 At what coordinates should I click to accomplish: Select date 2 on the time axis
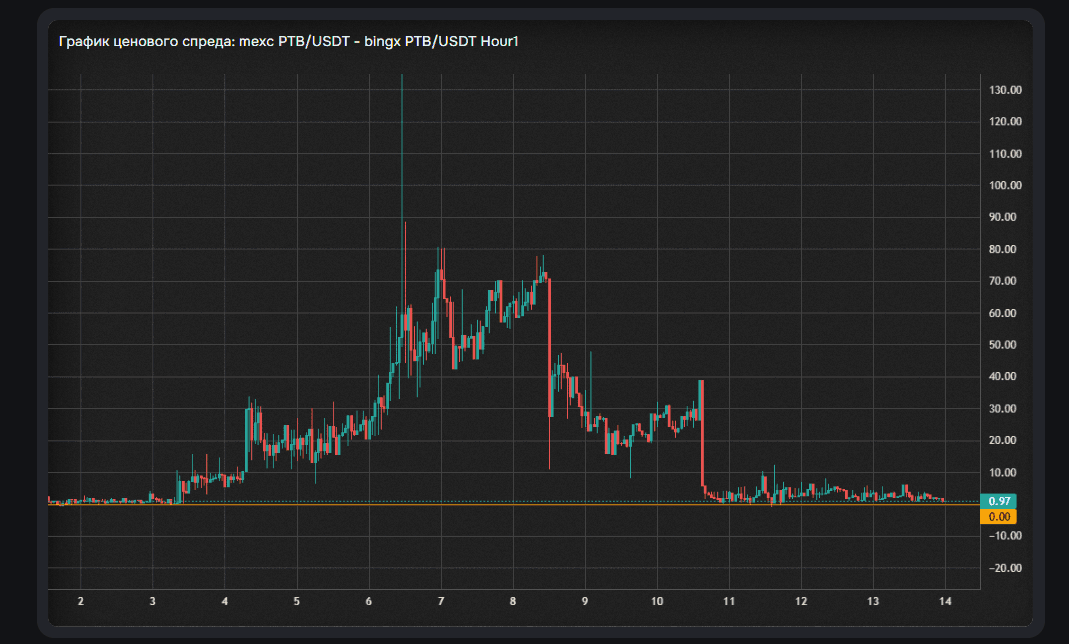pyautogui.click(x=81, y=602)
